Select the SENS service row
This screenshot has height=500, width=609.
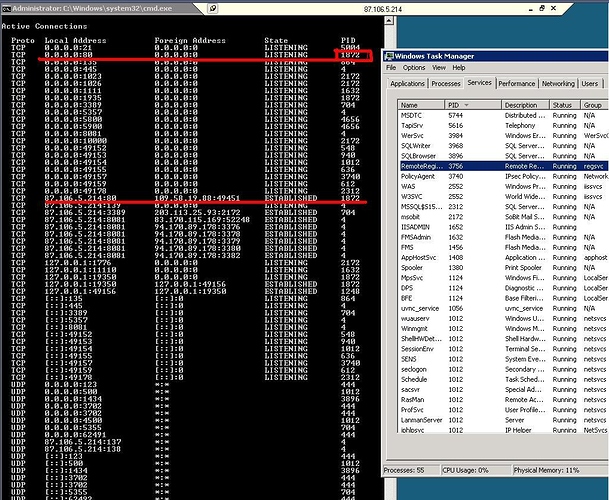(503, 359)
